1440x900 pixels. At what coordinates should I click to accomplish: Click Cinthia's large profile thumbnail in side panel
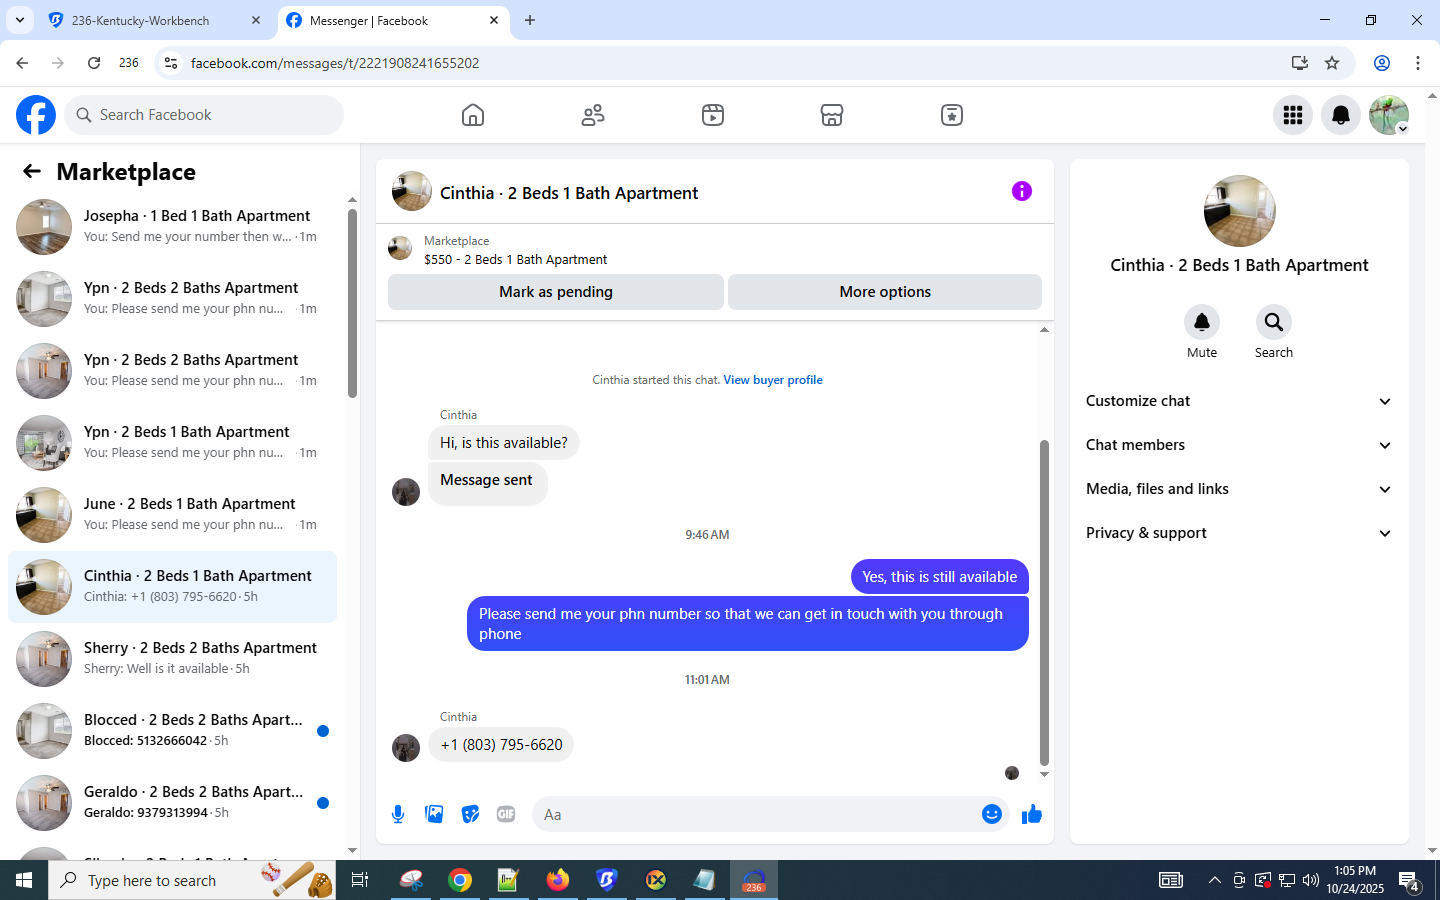(1239, 211)
